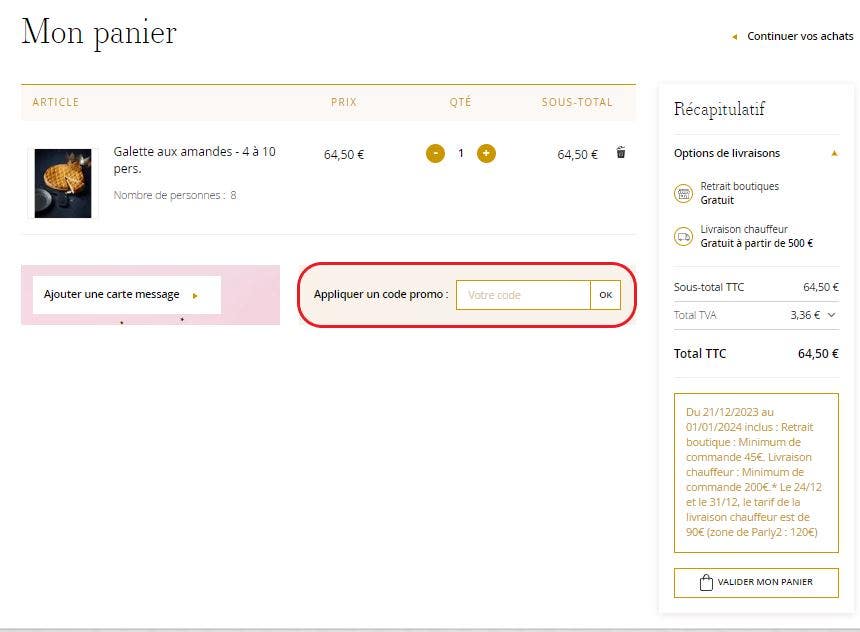The height and width of the screenshot is (632, 860).
Task: Increase quantity with the plus button
Action: tap(486, 154)
